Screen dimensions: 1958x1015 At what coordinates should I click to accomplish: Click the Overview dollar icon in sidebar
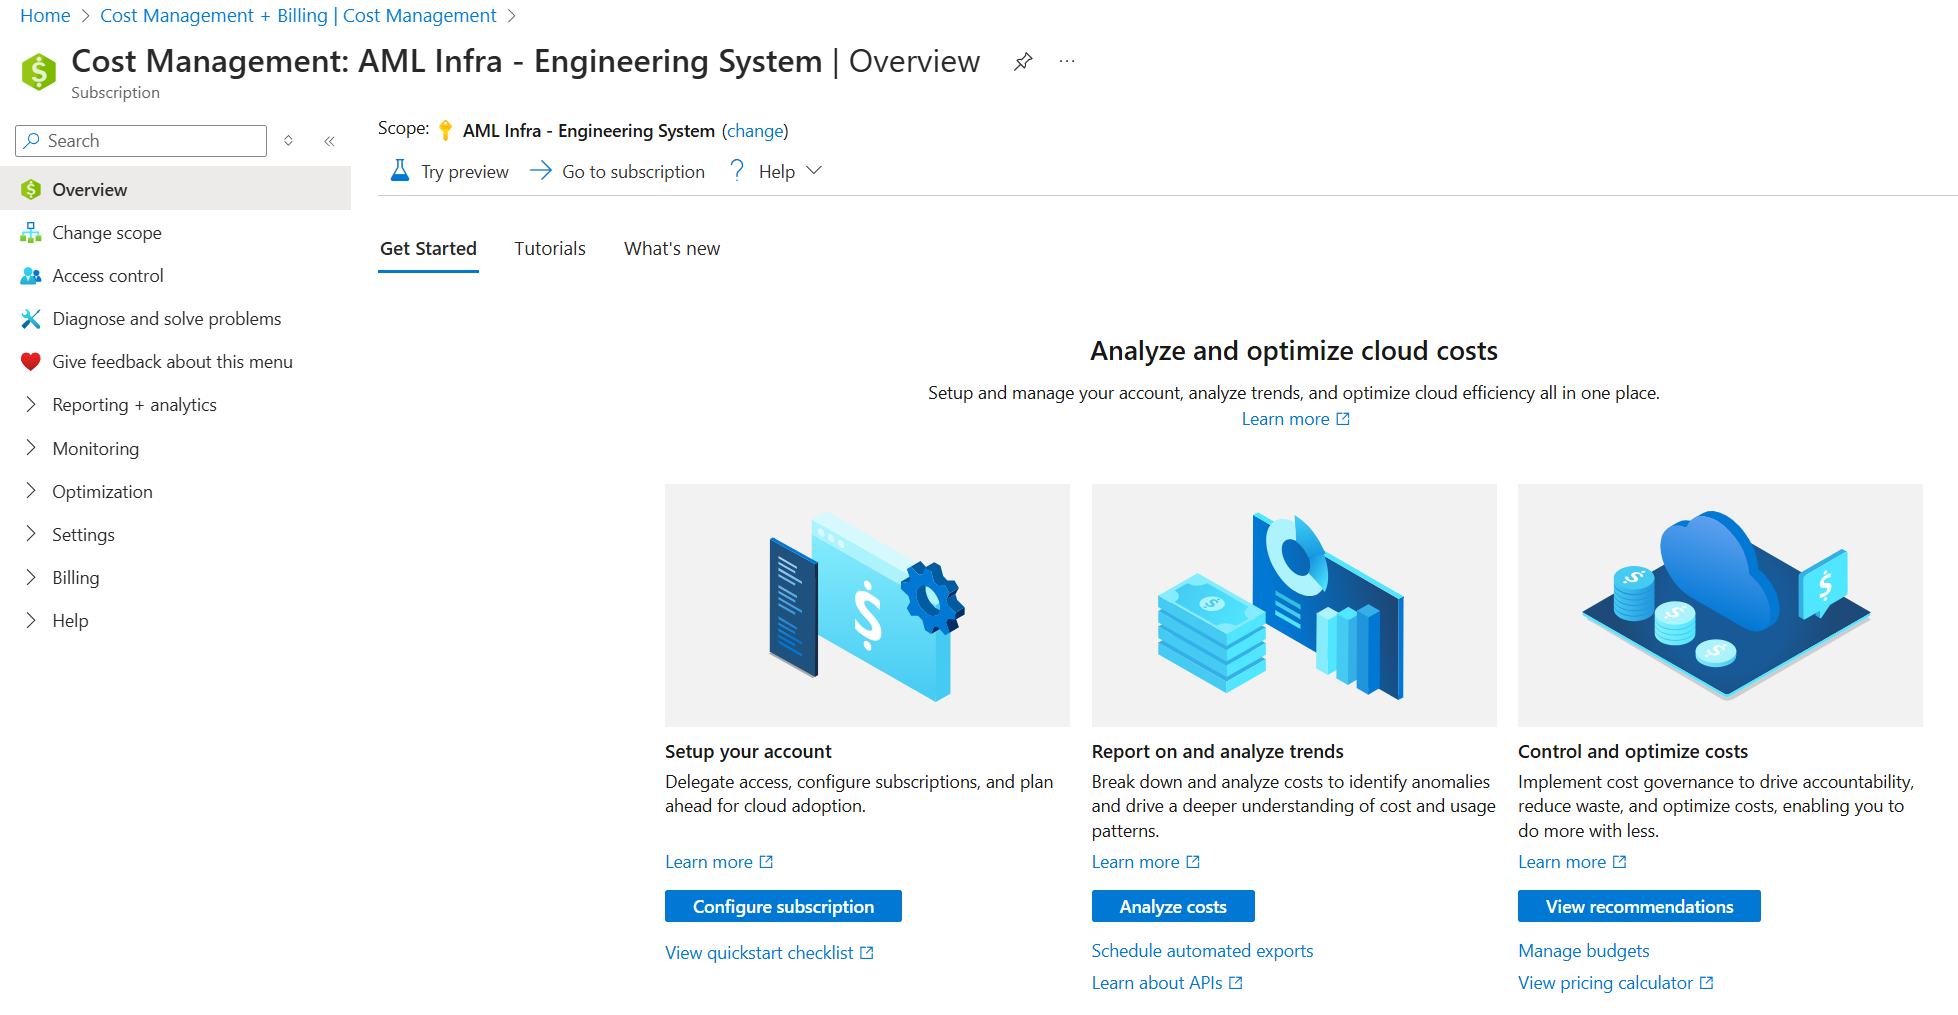tap(31, 189)
